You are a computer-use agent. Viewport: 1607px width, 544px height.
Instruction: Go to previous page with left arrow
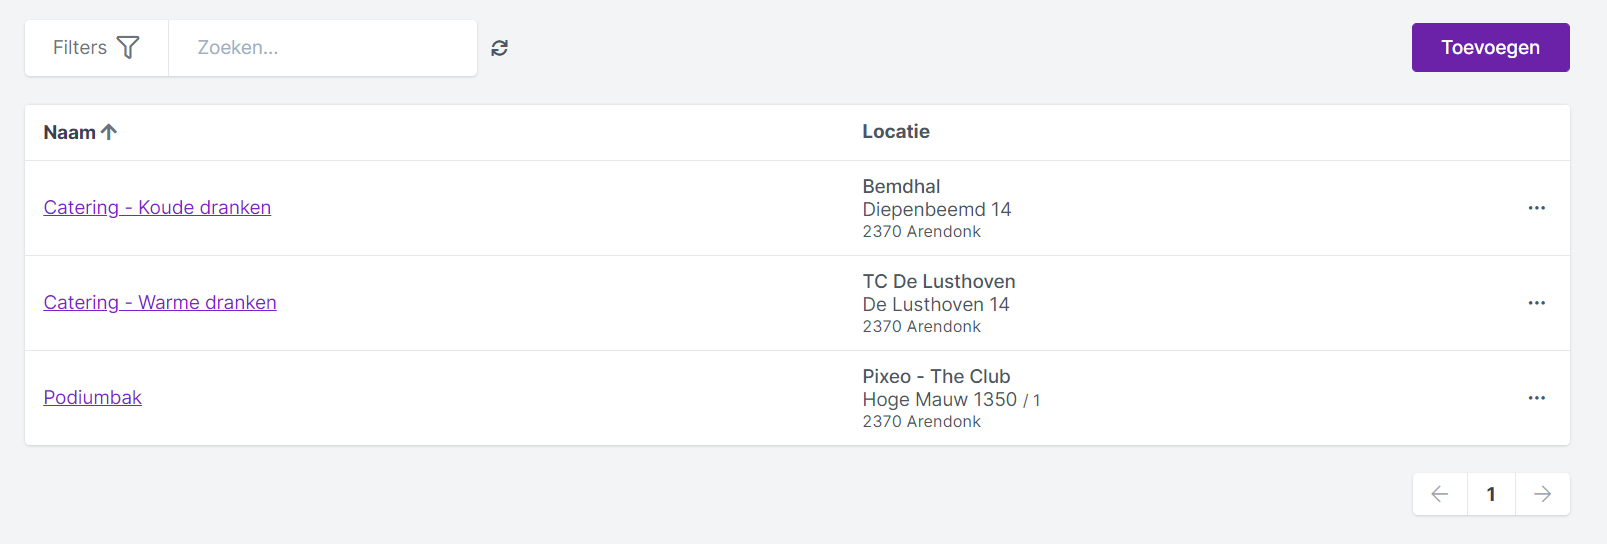click(1440, 494)
